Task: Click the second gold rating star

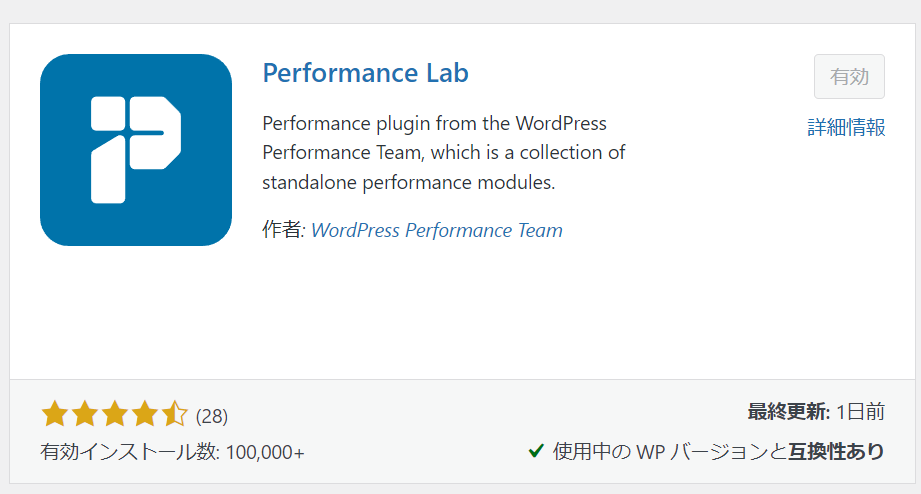Action: coord(85,414)
